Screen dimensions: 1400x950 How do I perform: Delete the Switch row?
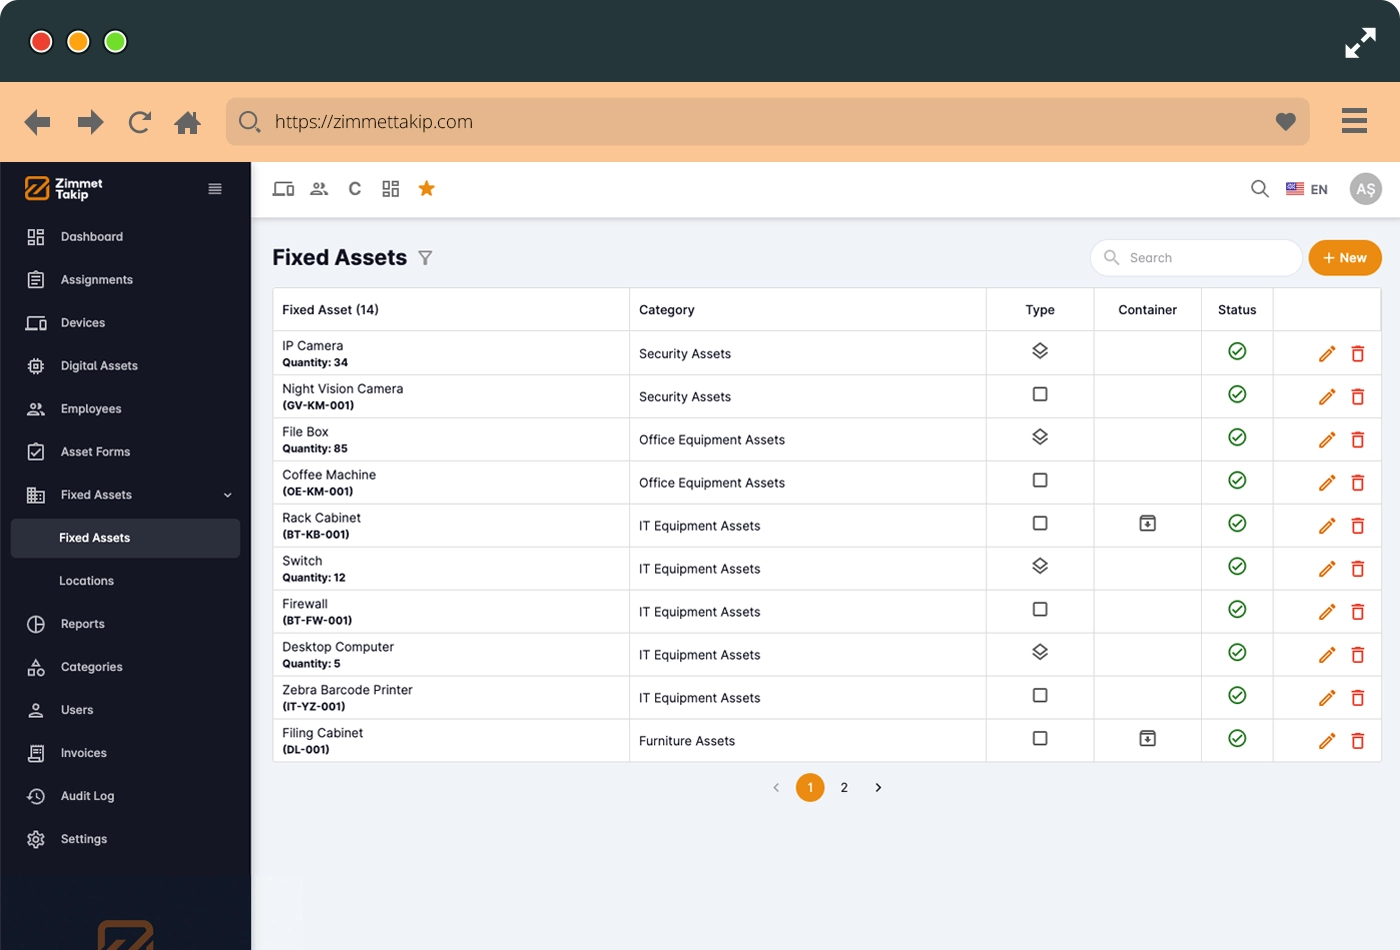click(1358, 569)
